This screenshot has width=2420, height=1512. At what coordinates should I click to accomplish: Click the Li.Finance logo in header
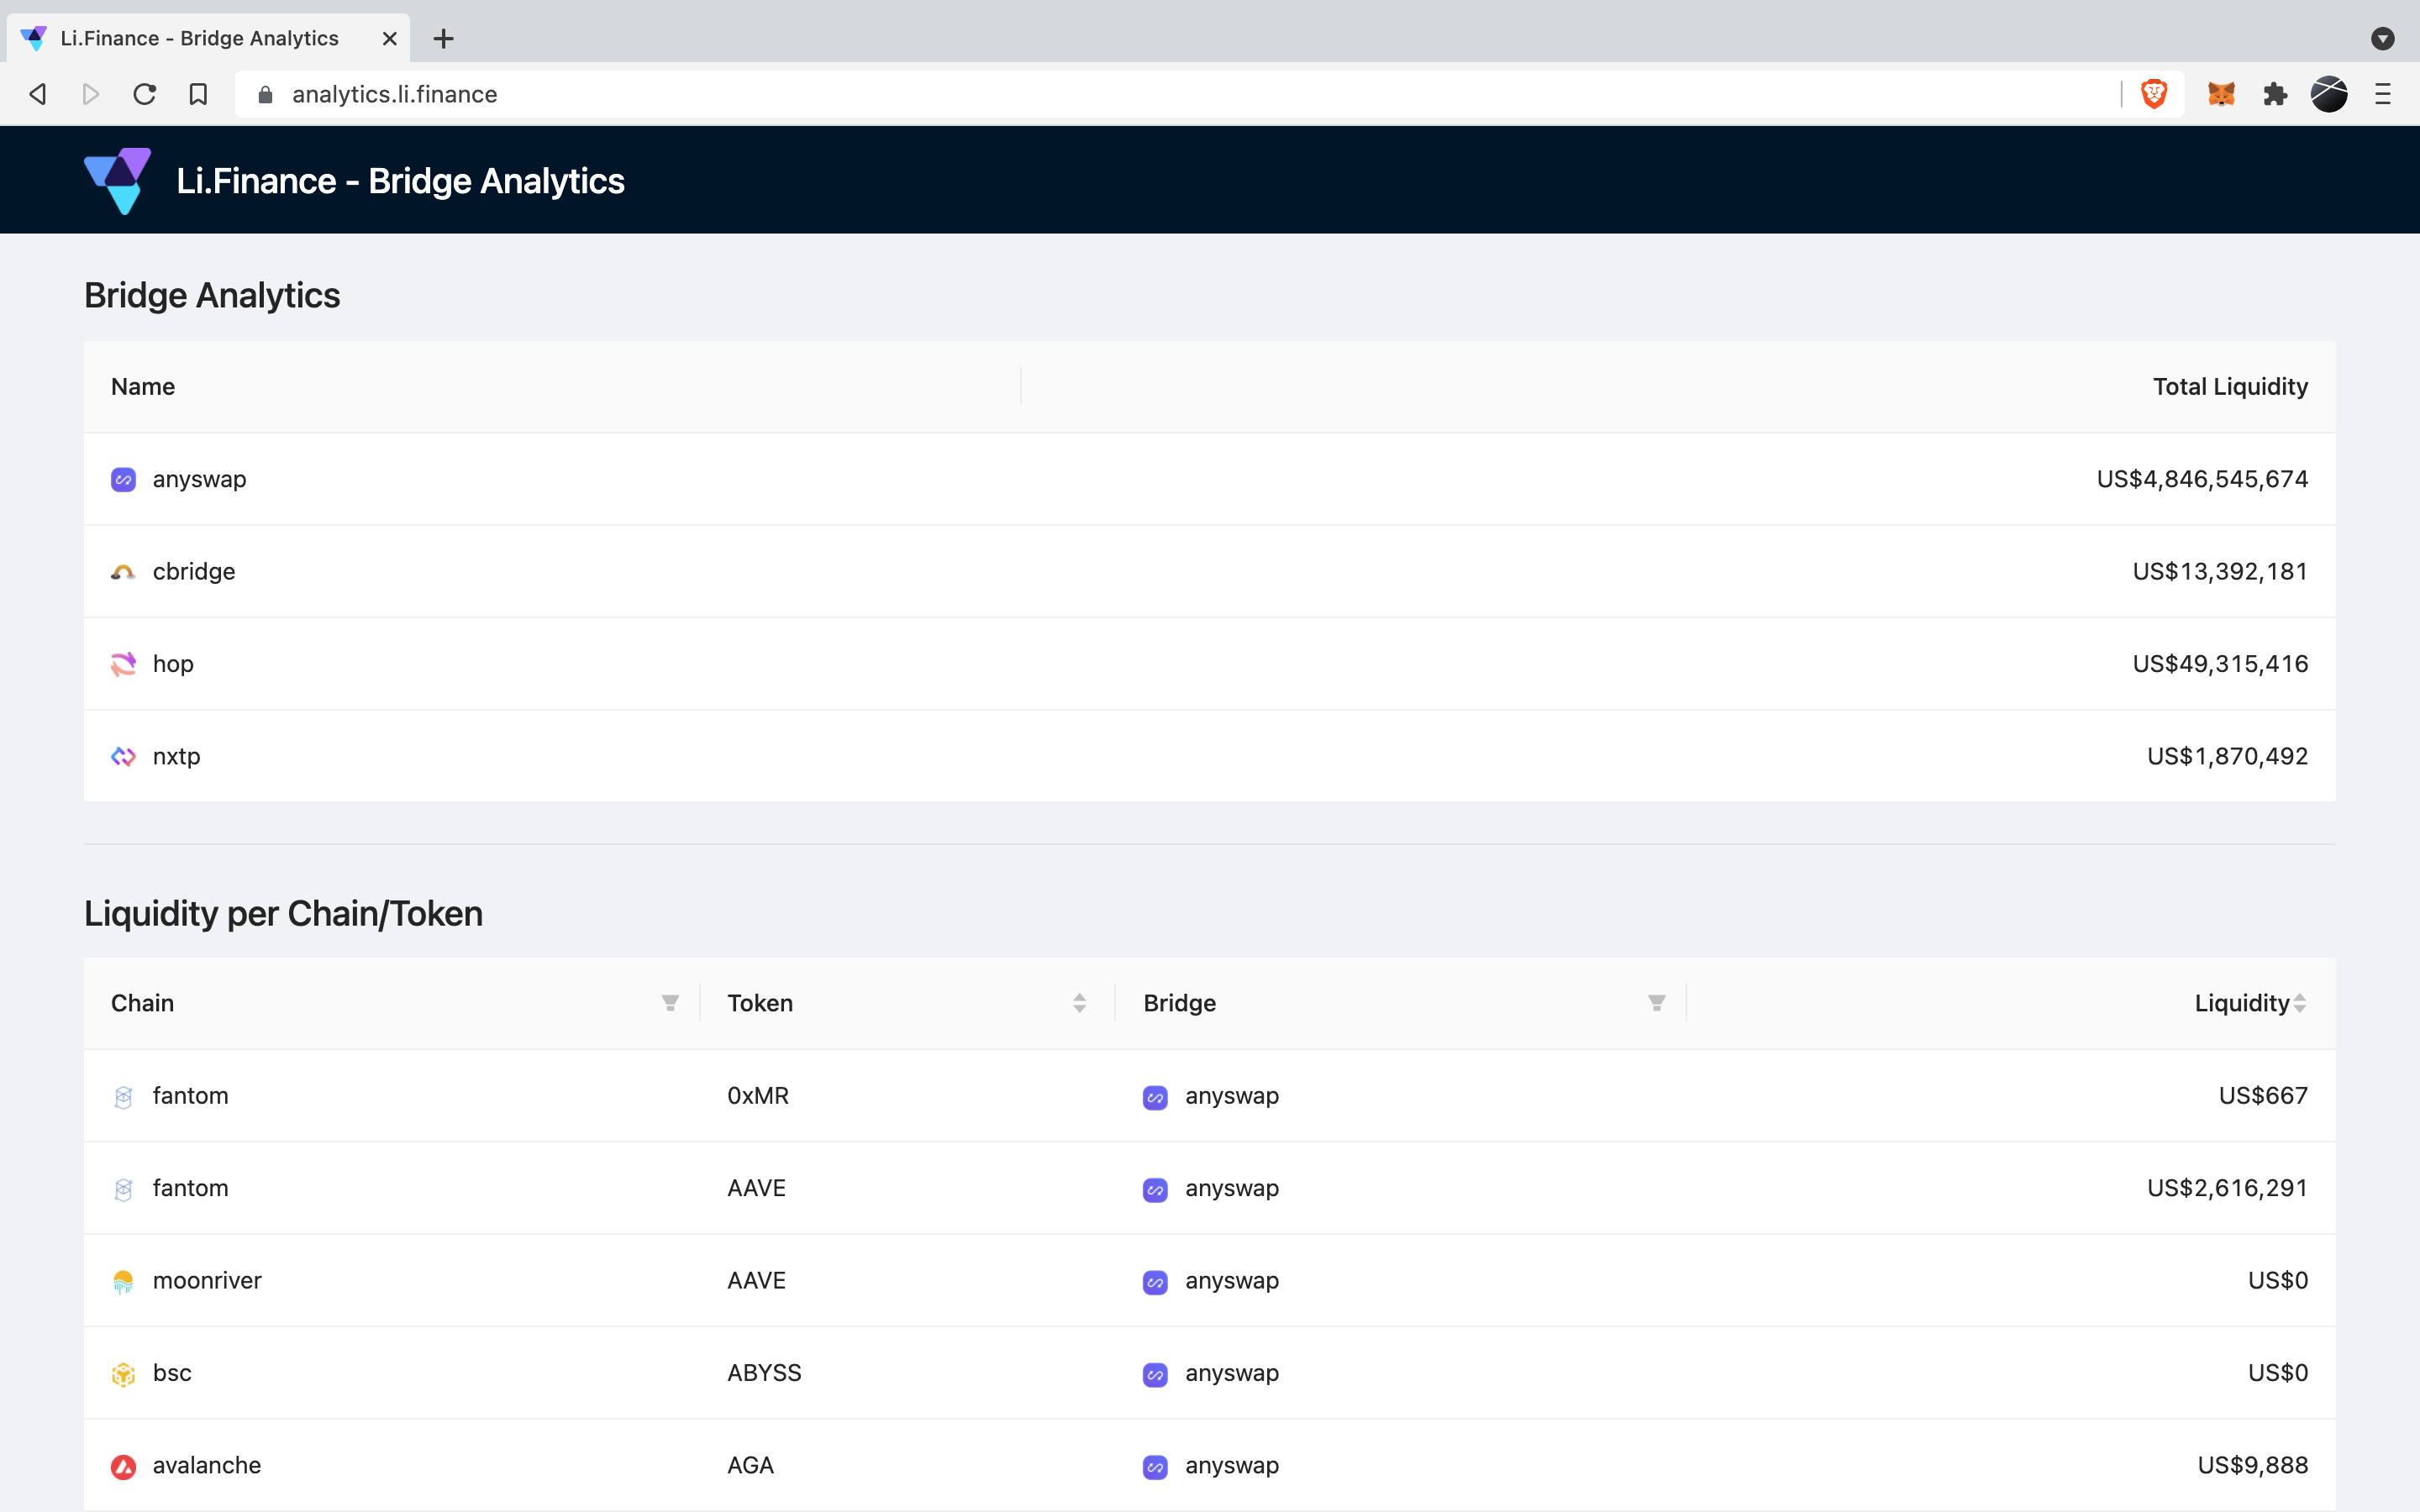[118, 181]
